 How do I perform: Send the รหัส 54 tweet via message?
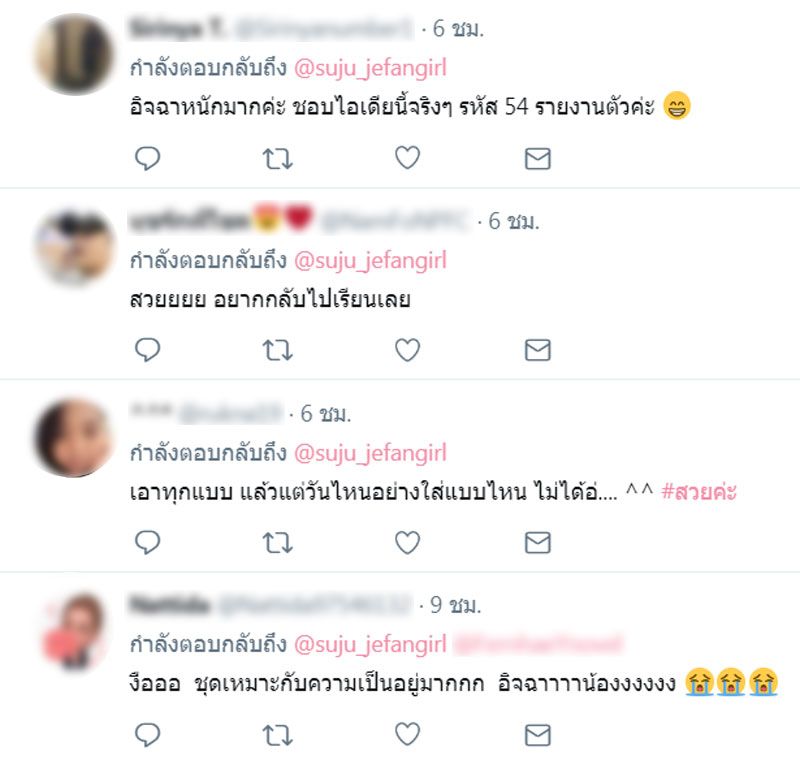pyautogui.click(x=538, y=159)
